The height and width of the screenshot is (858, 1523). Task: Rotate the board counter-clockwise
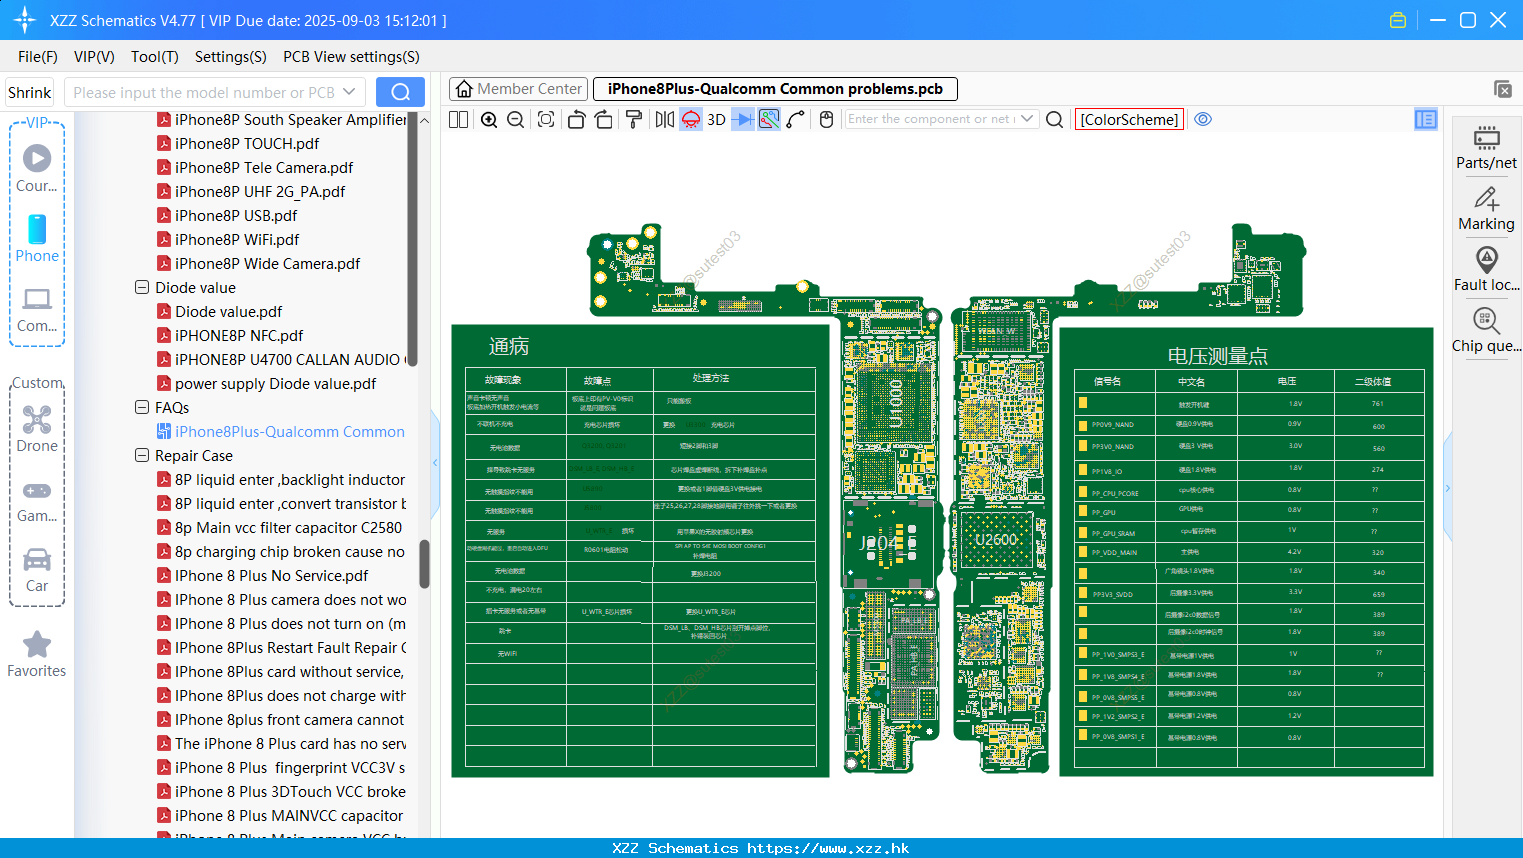(x=576, y=119)
